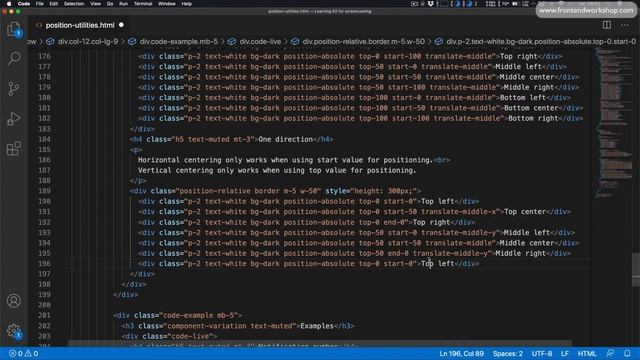
Task: Select breadcrumb div.code-example.mb-5
Action: (179, 41)
